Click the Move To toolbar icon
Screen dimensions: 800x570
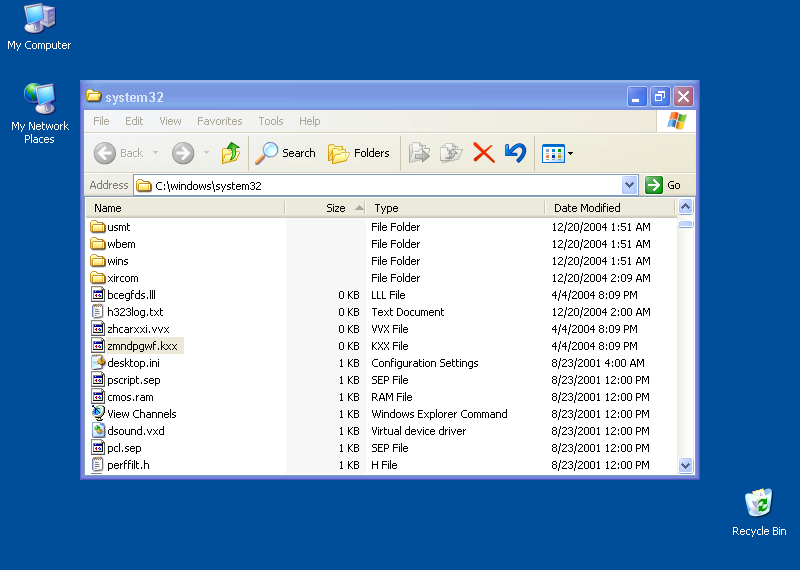(x=419, y=153)
